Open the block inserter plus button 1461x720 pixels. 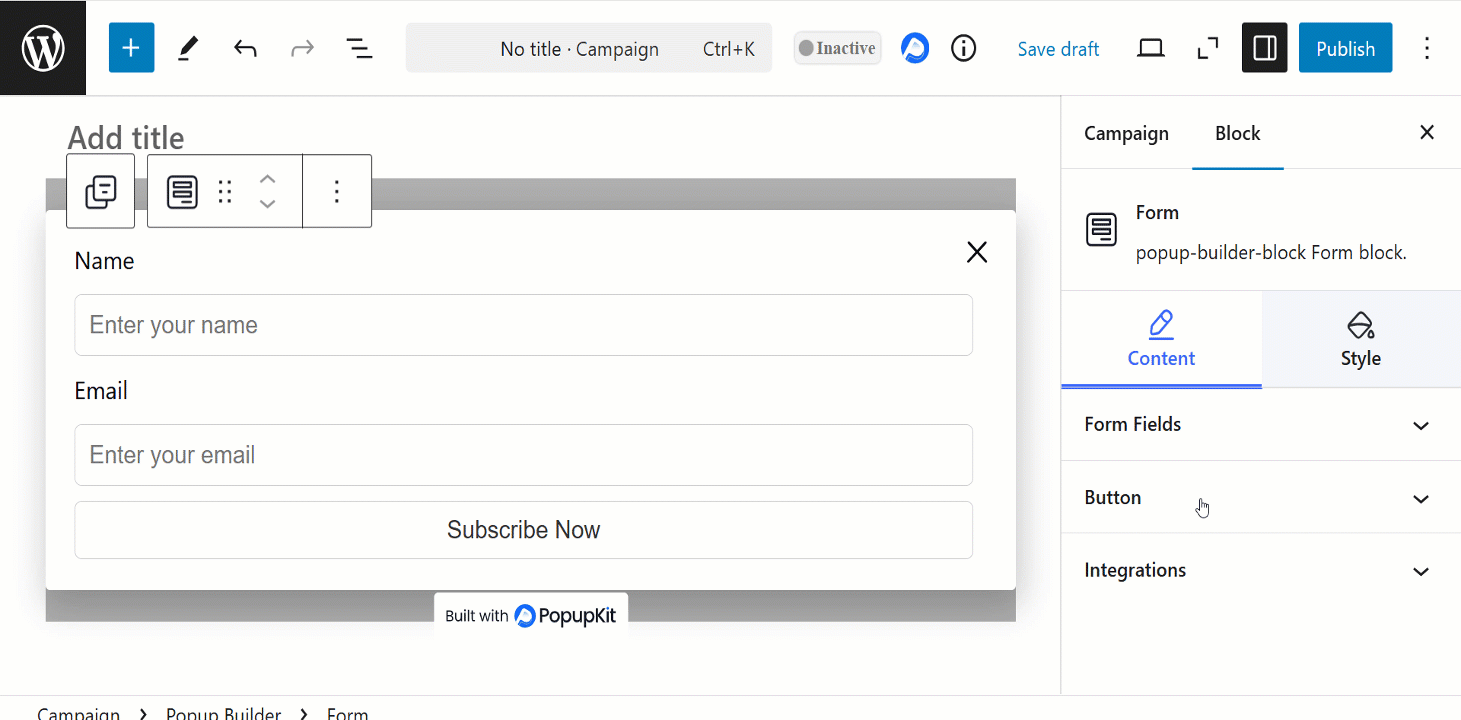(x=131, y=48)
